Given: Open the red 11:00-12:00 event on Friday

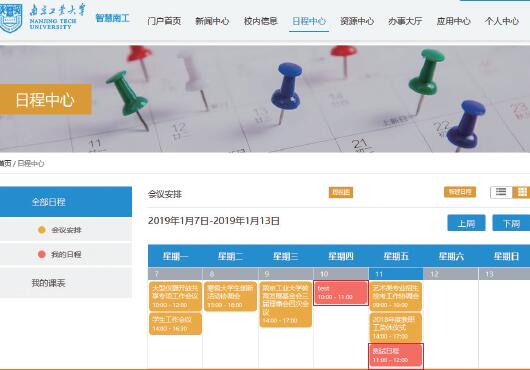Looking at the screenshot, I should coord(396,356).
